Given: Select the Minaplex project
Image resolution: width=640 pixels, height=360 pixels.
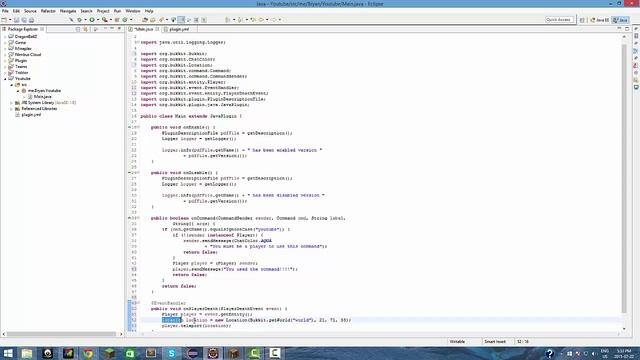Looking at the screenshot, I should click(x=23, y=49).
